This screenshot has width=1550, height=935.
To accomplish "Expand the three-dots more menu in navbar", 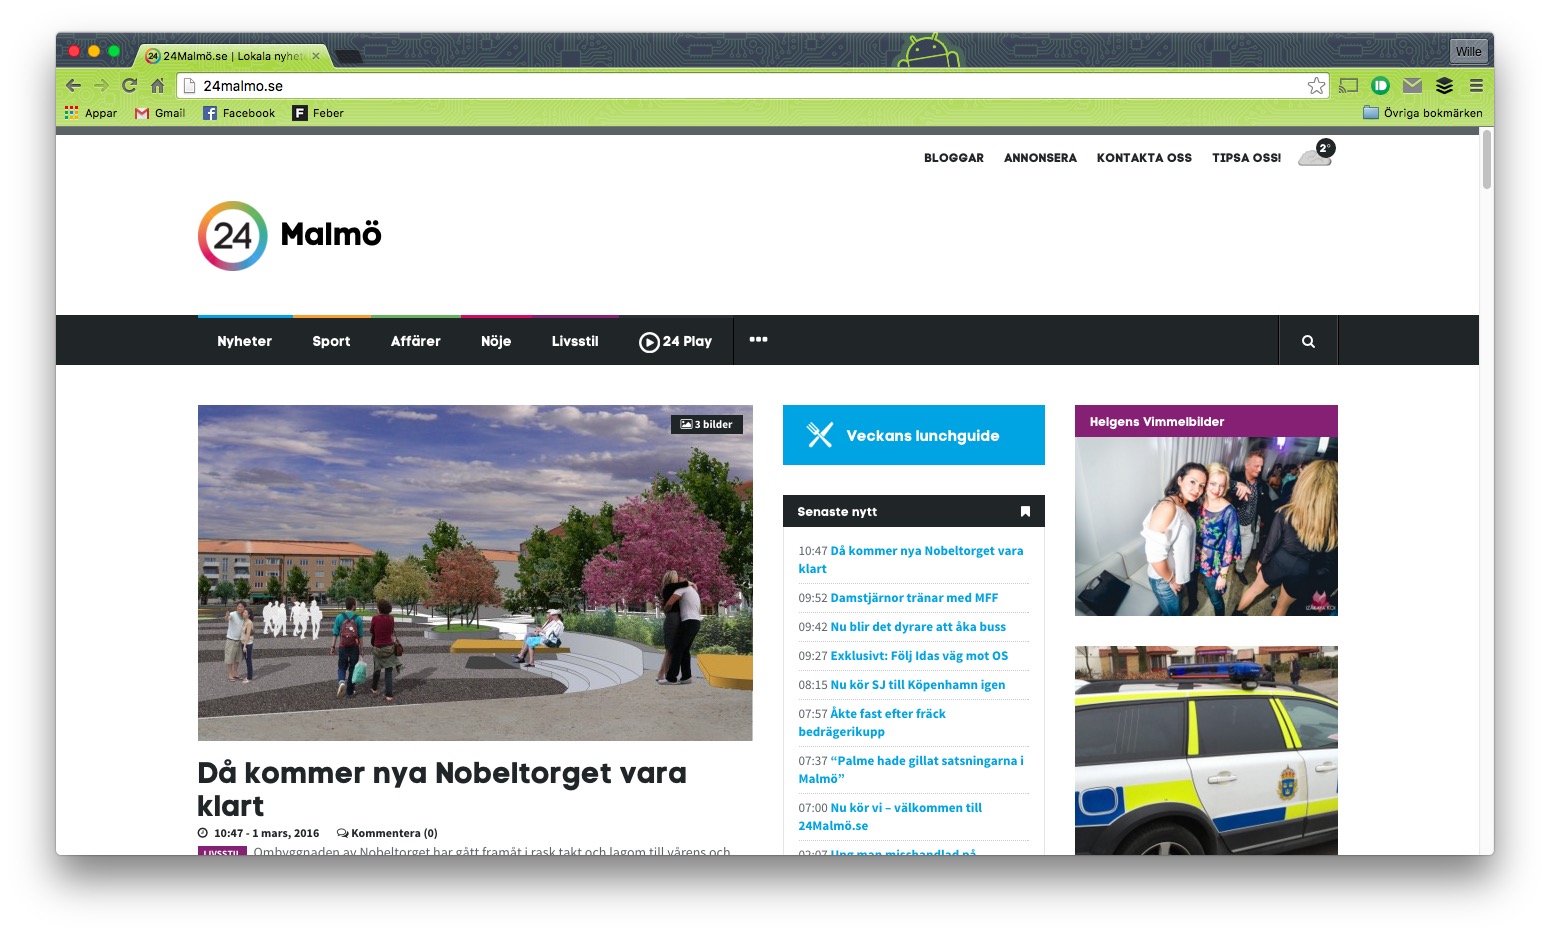I will (758, 340).
